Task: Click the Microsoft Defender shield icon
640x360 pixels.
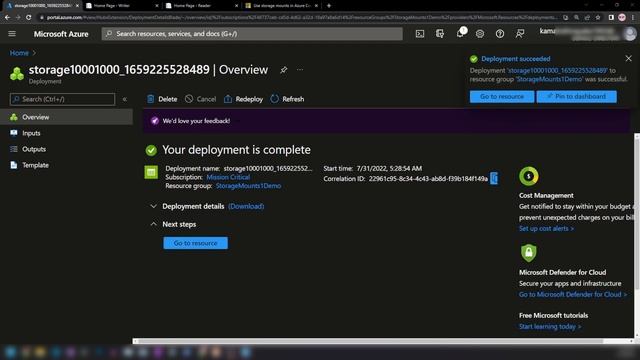Action: (x=529, y=253)
